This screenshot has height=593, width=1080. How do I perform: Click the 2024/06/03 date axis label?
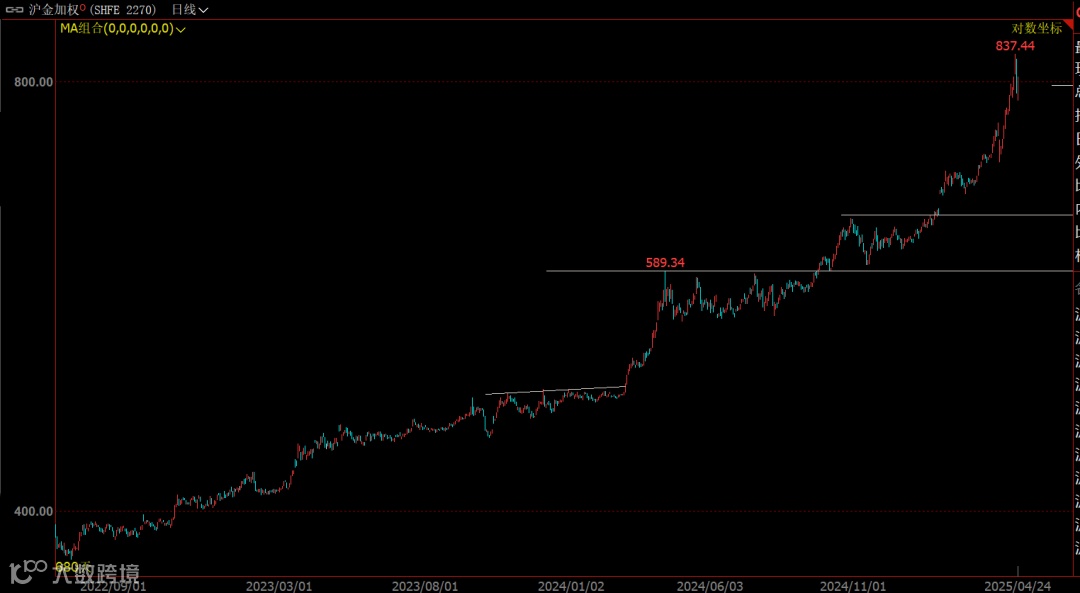point(709,586)
